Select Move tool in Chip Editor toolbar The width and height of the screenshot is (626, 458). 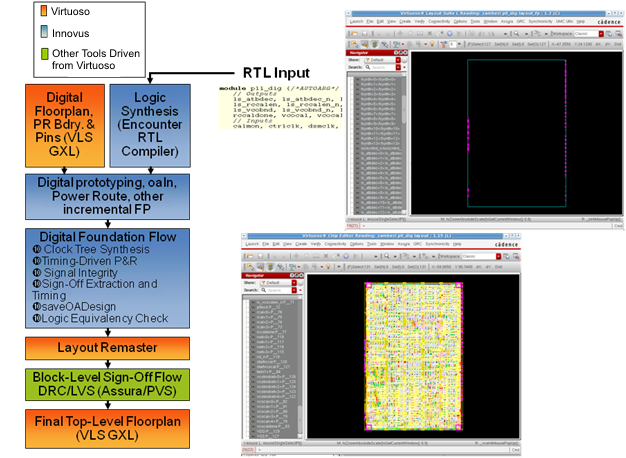[296, 256]
